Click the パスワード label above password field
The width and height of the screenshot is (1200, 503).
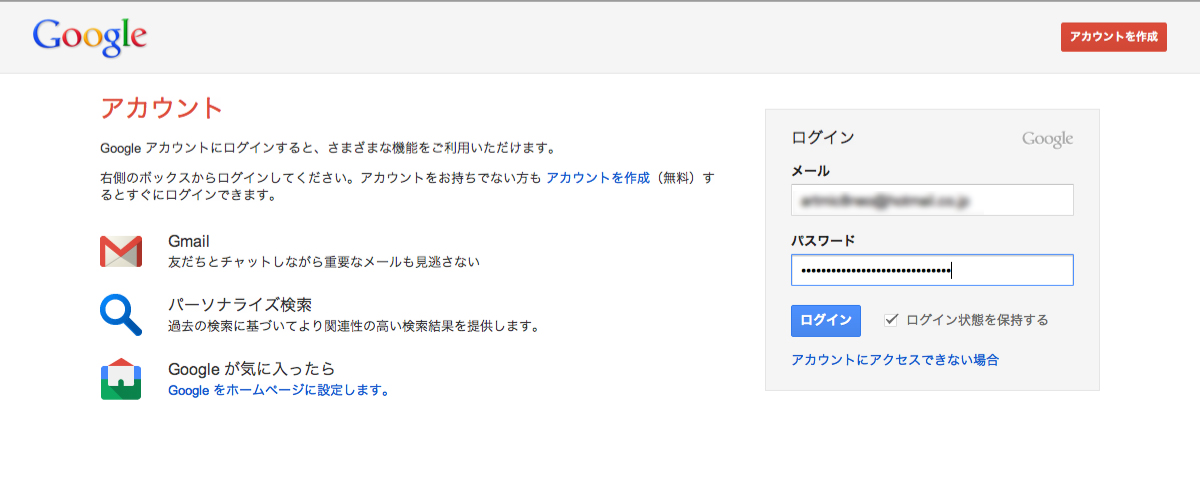point(822,241)
